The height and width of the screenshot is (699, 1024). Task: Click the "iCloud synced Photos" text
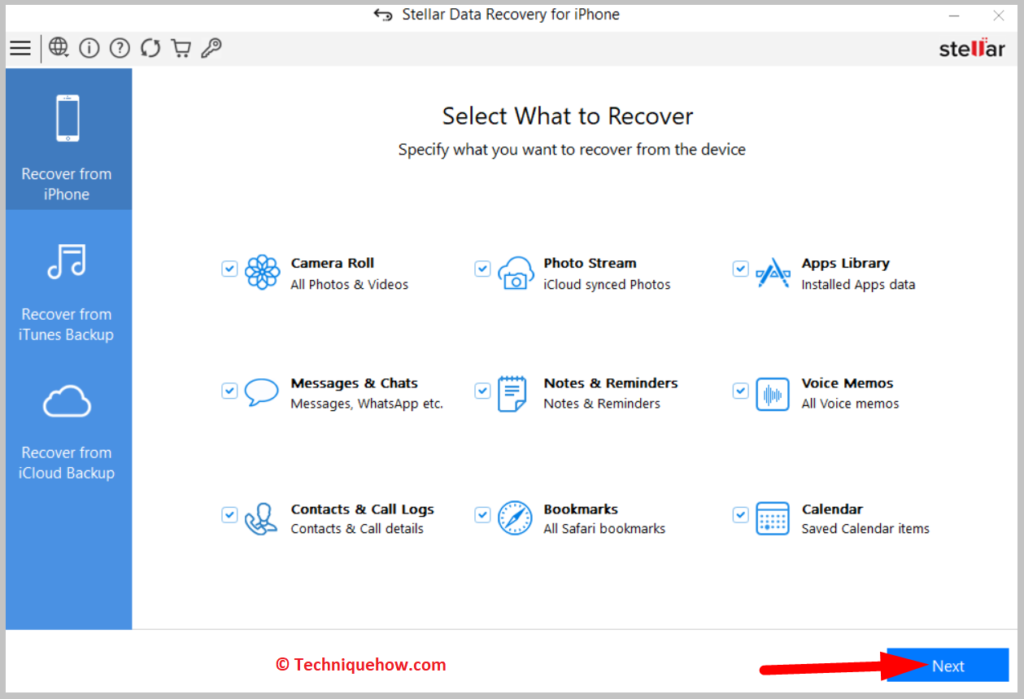(607, 285)
